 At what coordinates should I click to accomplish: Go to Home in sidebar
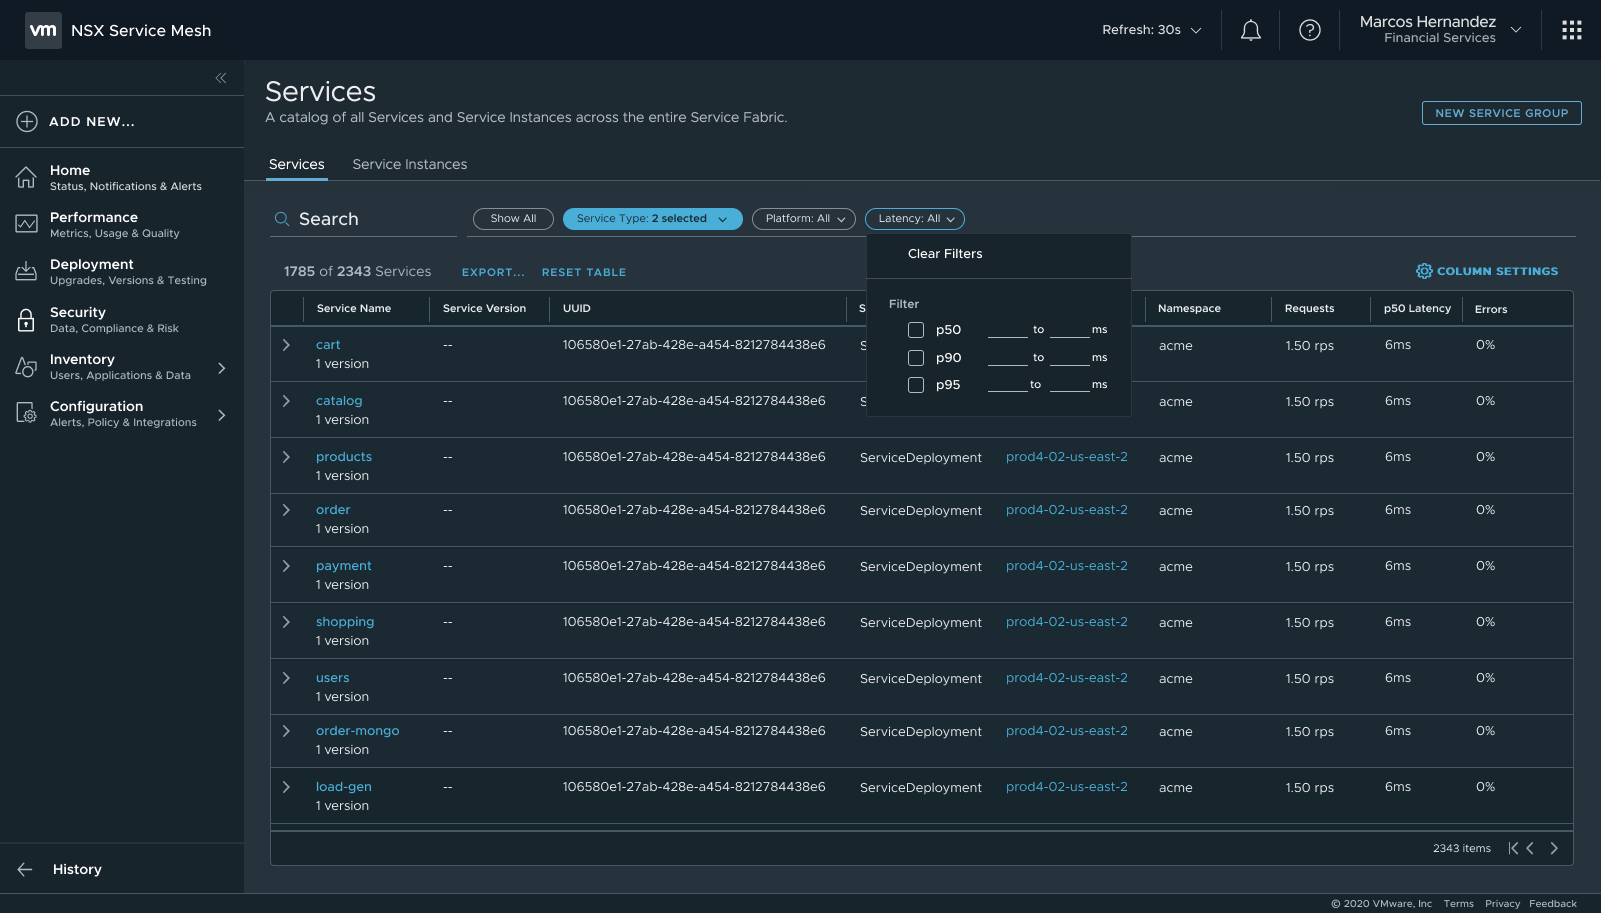pos(126,177)
